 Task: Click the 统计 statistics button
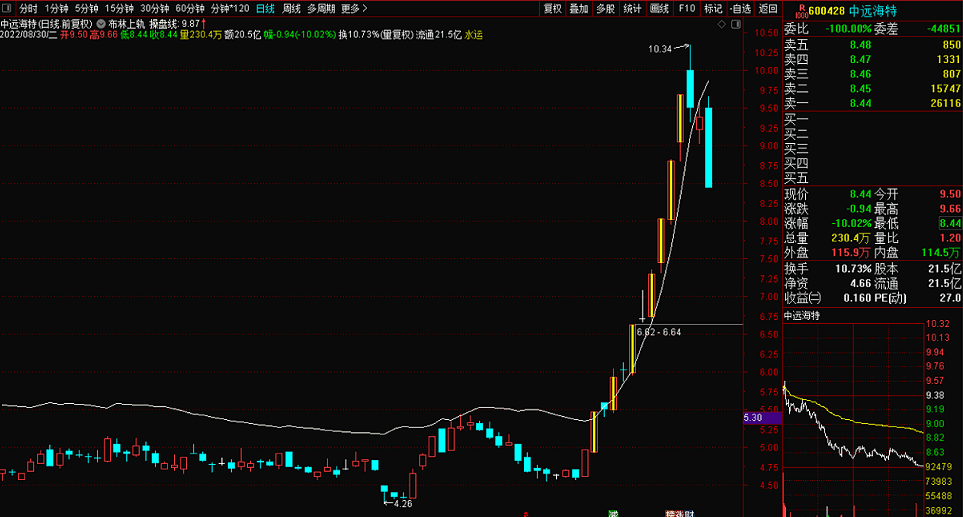tap(633, 9)
